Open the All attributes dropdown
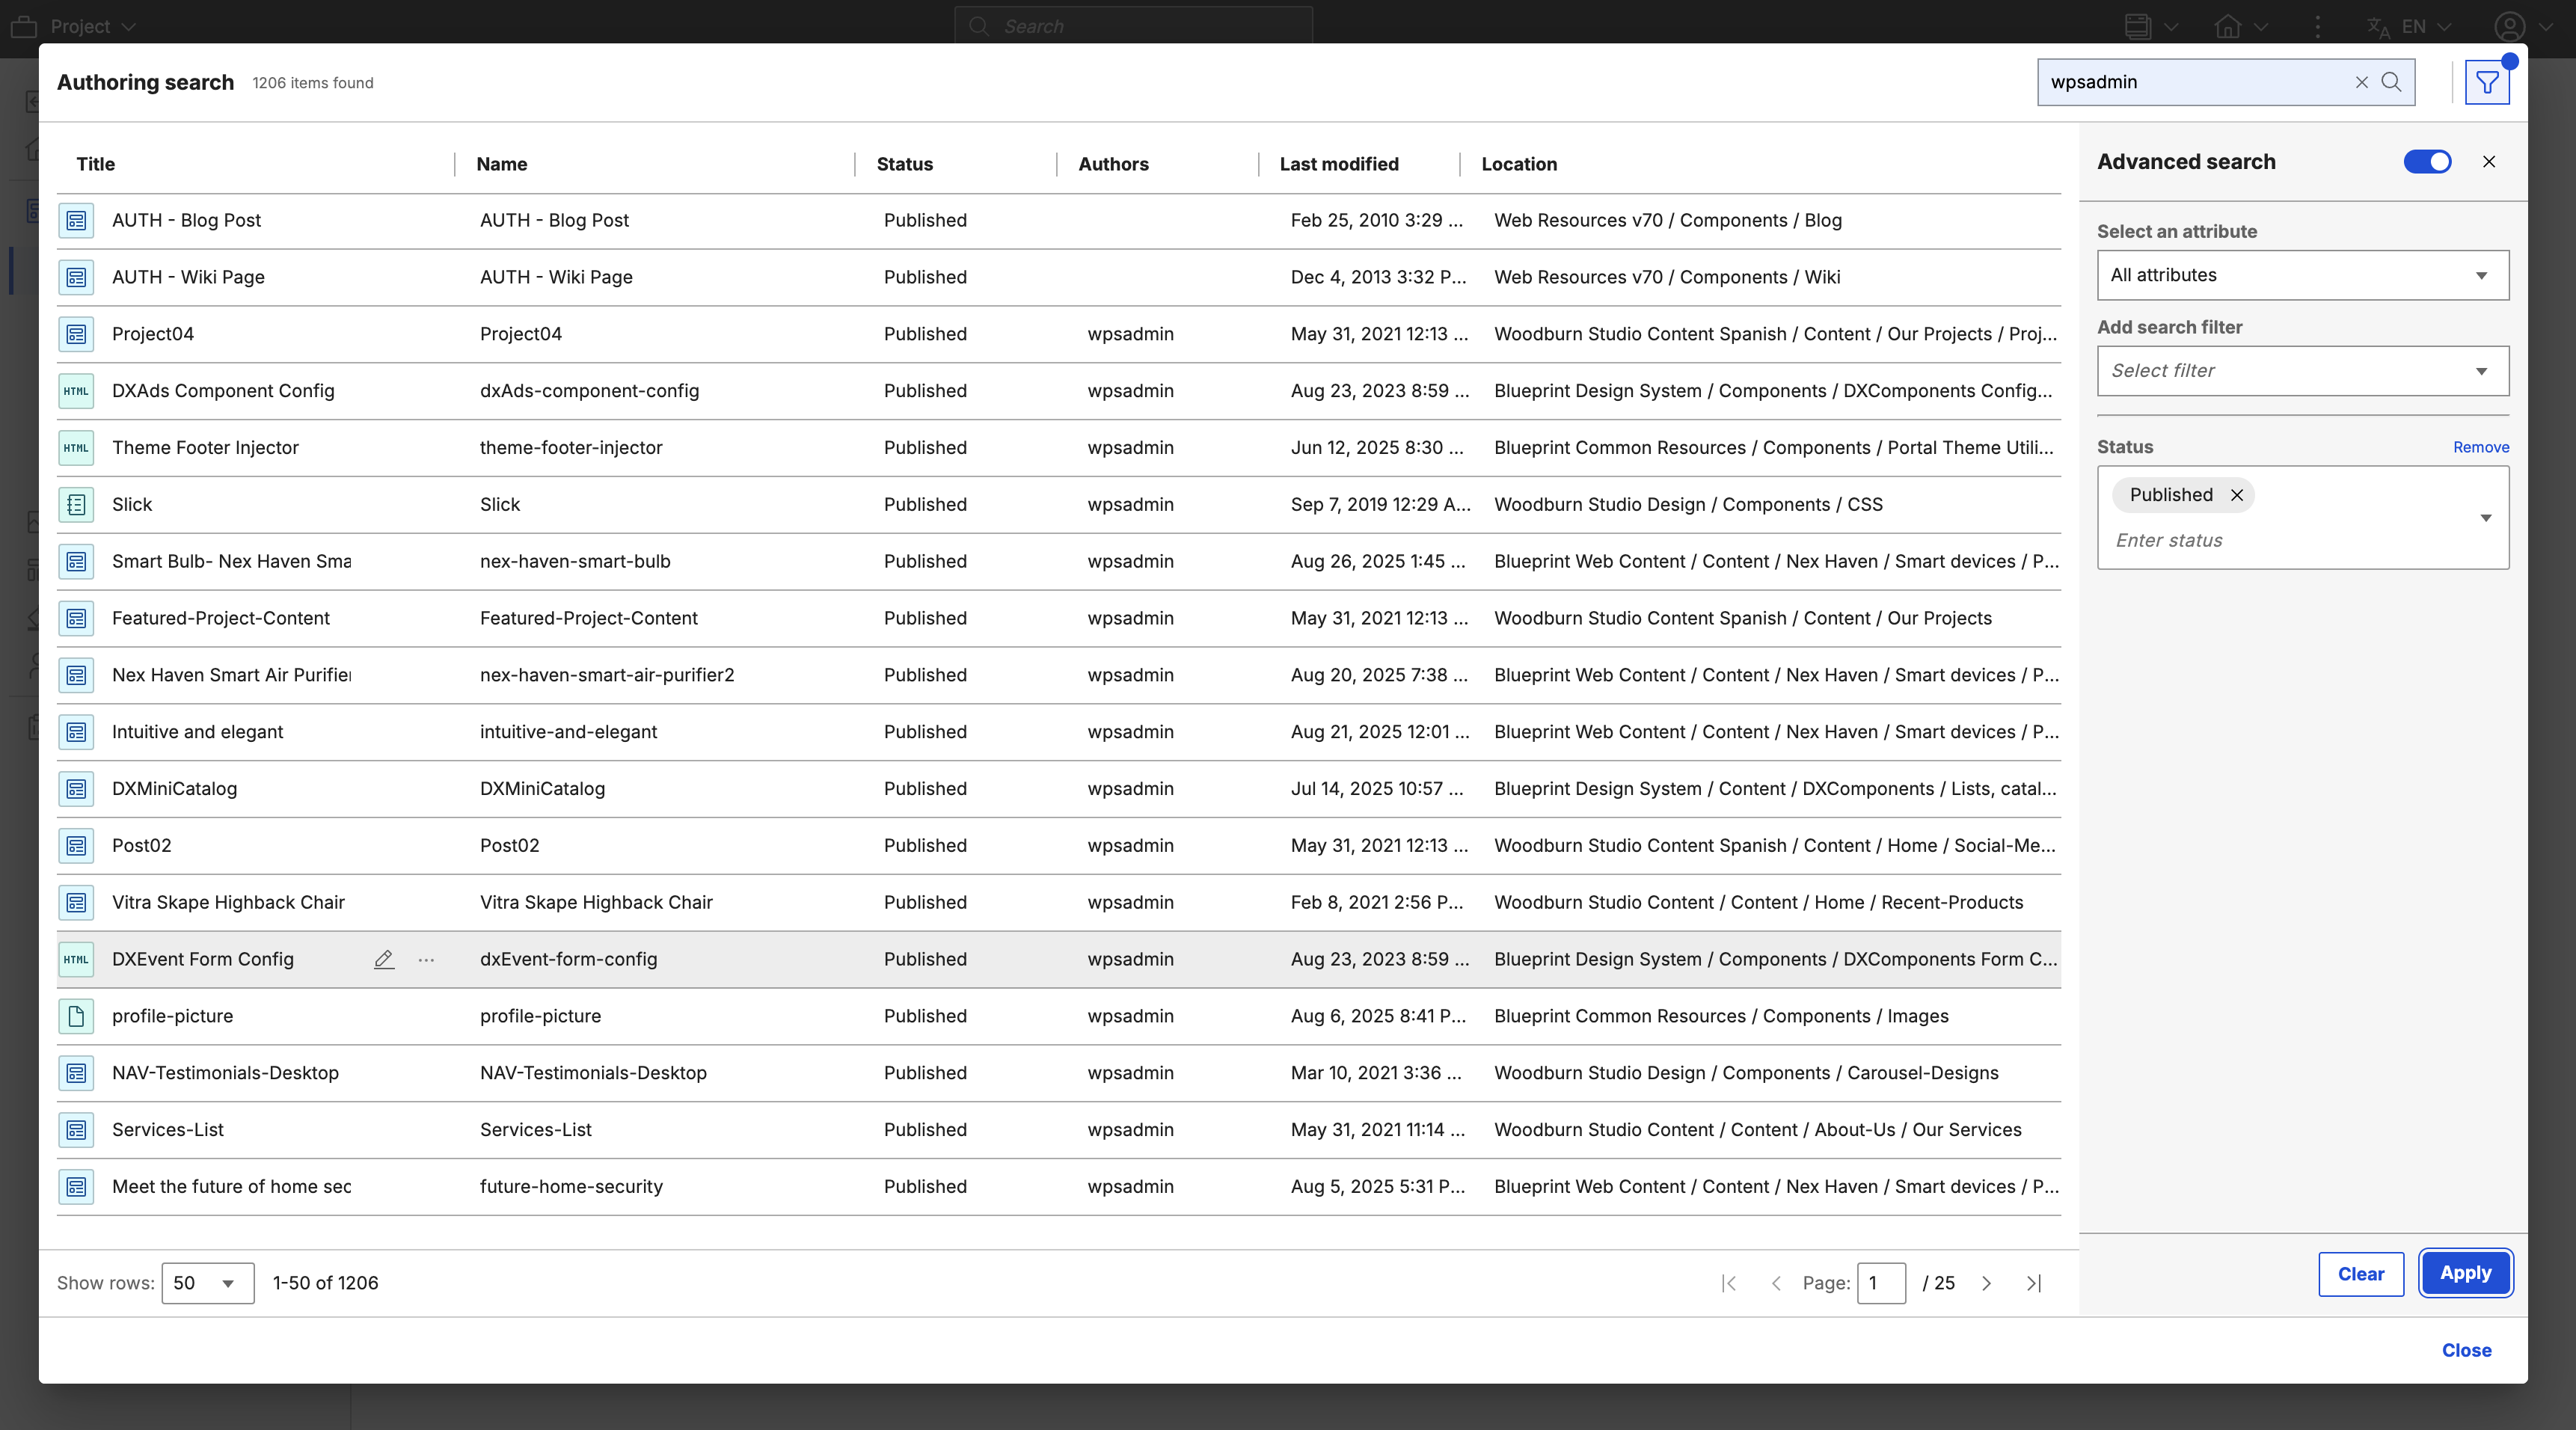 pyautogui.click(x=2302, y=275)
